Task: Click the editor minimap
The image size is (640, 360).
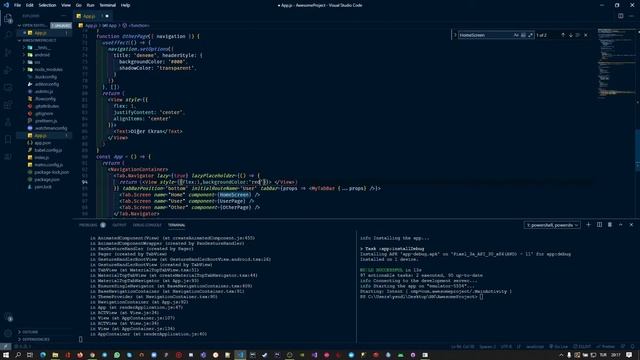Action: click(616, 65)
